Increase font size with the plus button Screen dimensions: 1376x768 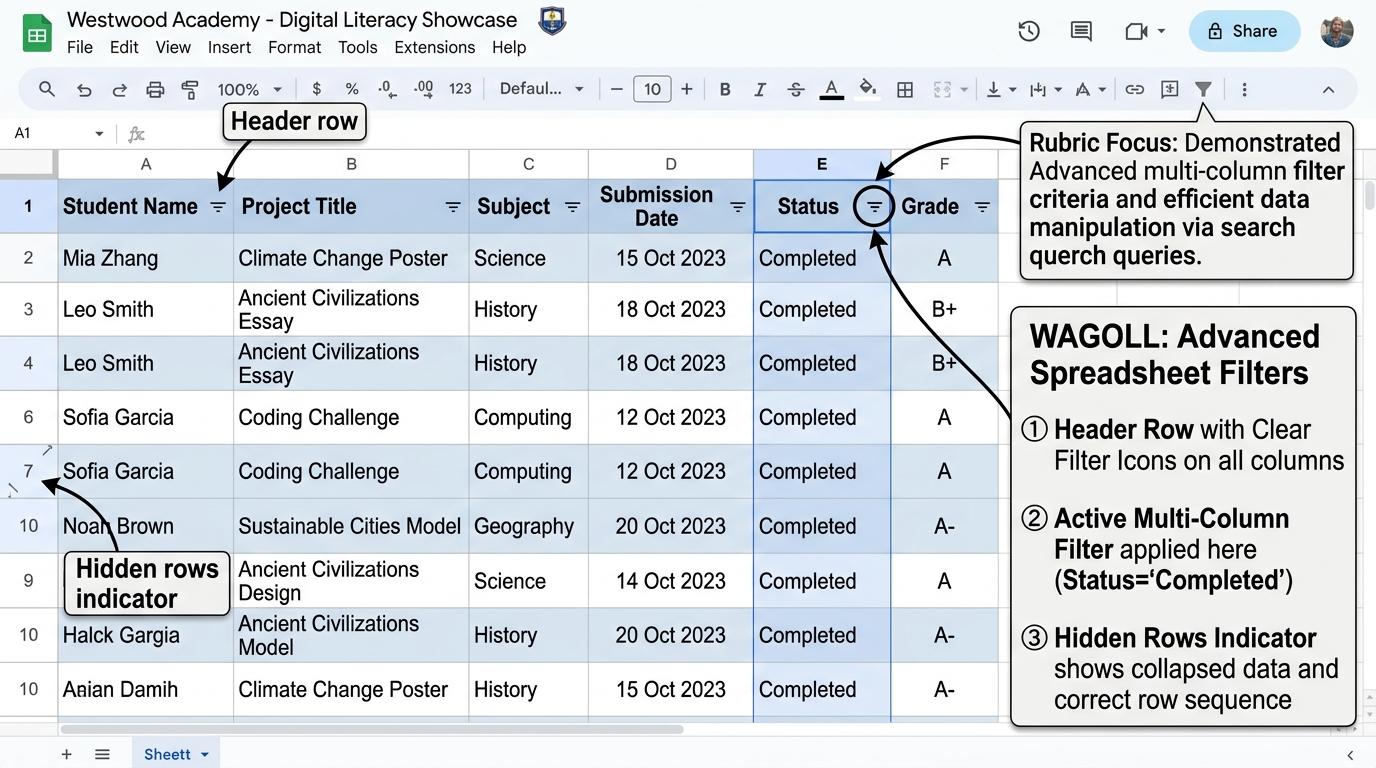tap(687, 89)
